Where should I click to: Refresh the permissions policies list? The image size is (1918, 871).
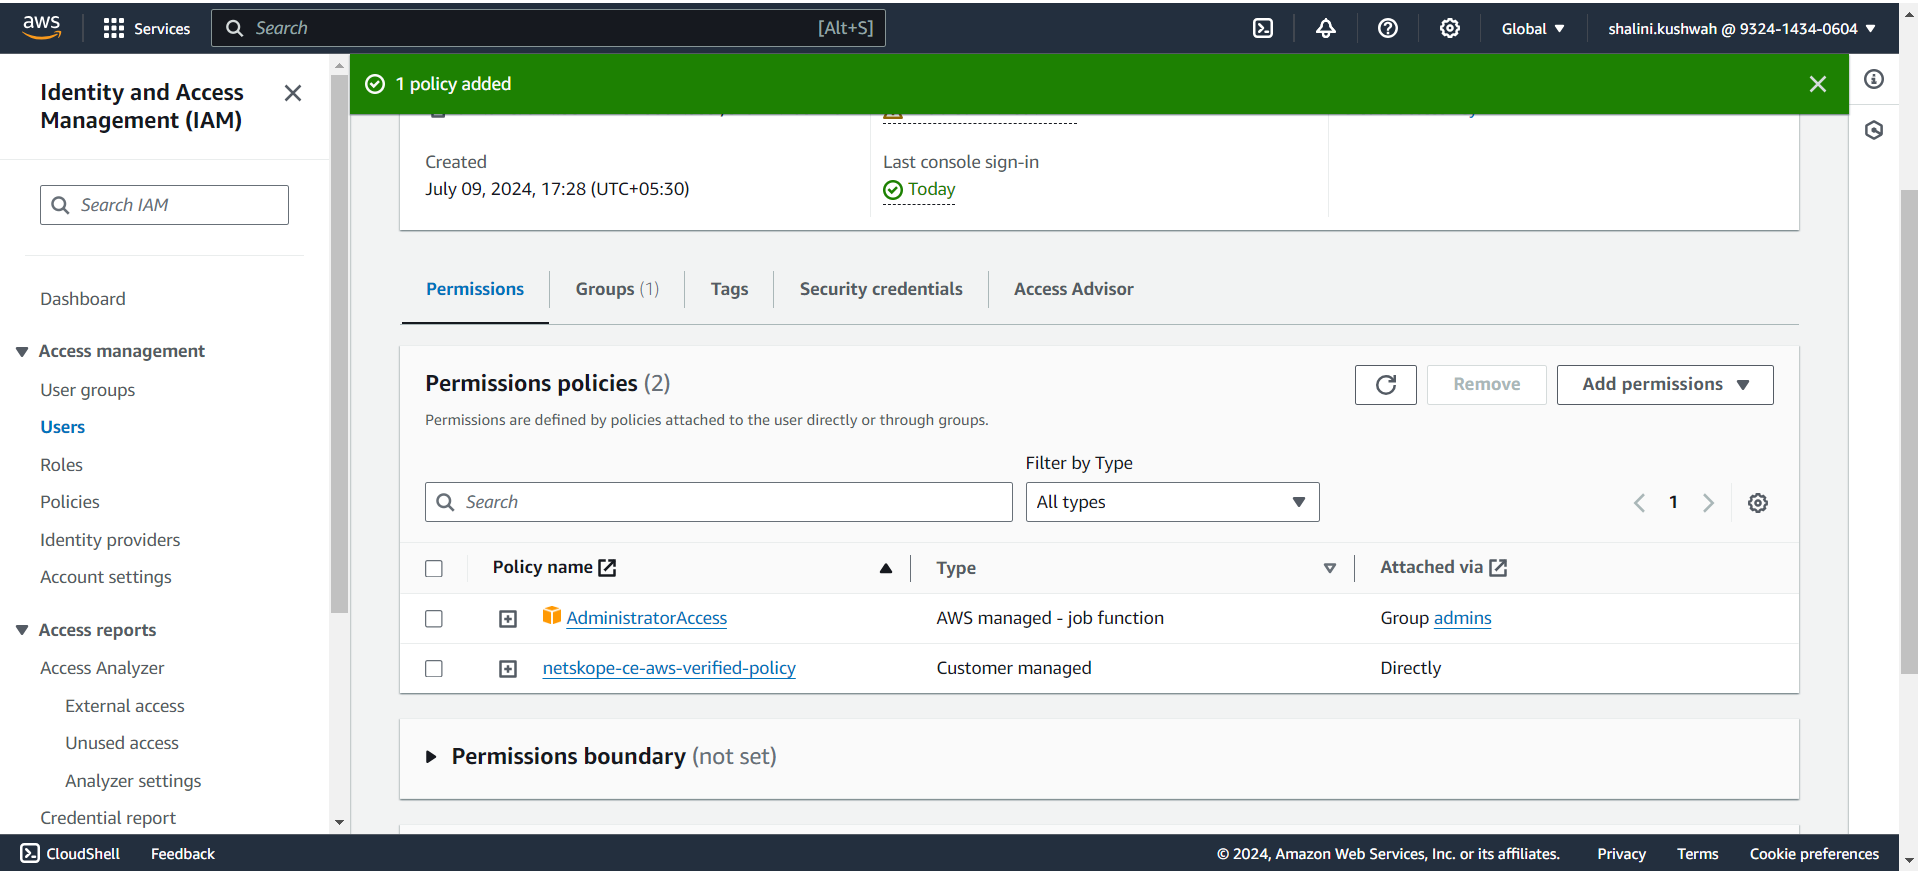coord(1385,385)
